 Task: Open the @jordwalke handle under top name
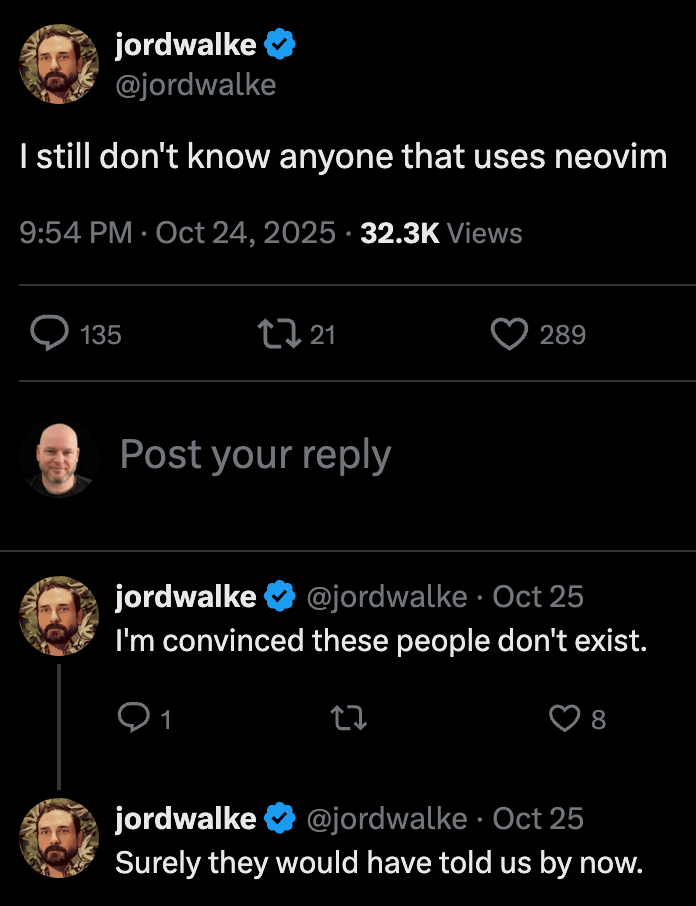(195, 85)
